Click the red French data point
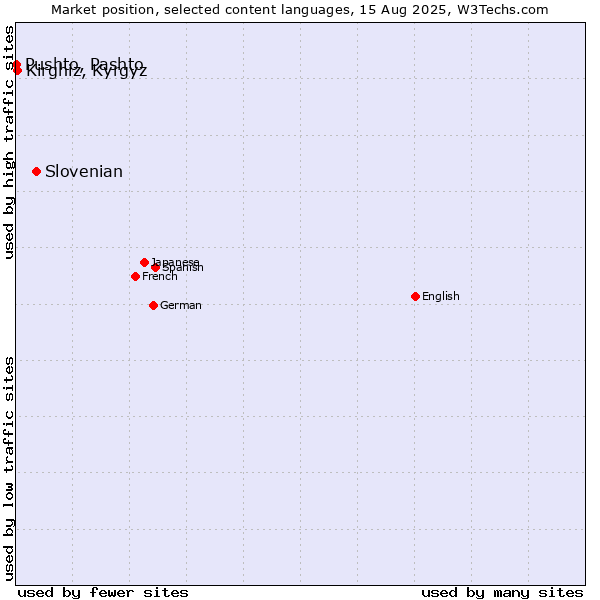 click(135, 276)
